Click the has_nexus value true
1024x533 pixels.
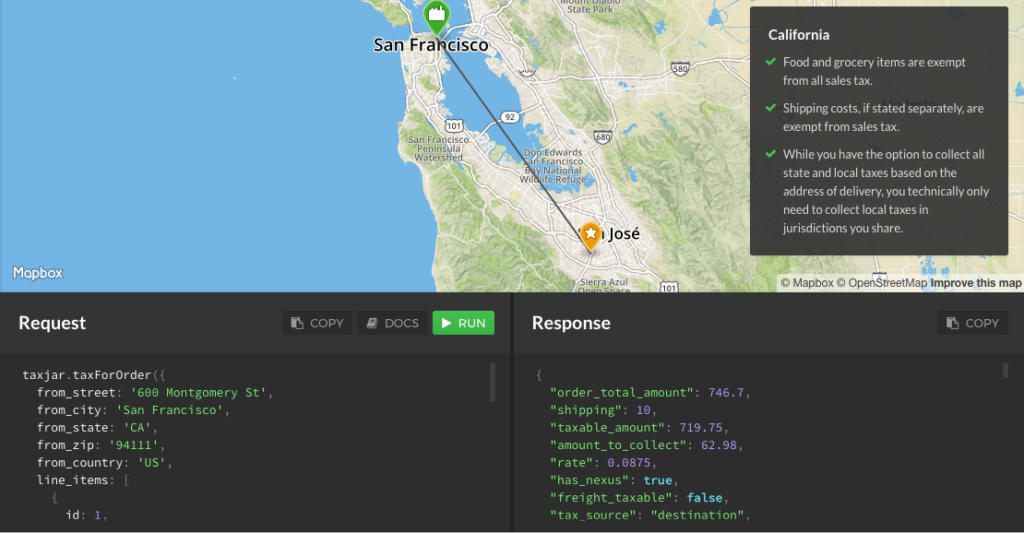(x=658, y=480)
